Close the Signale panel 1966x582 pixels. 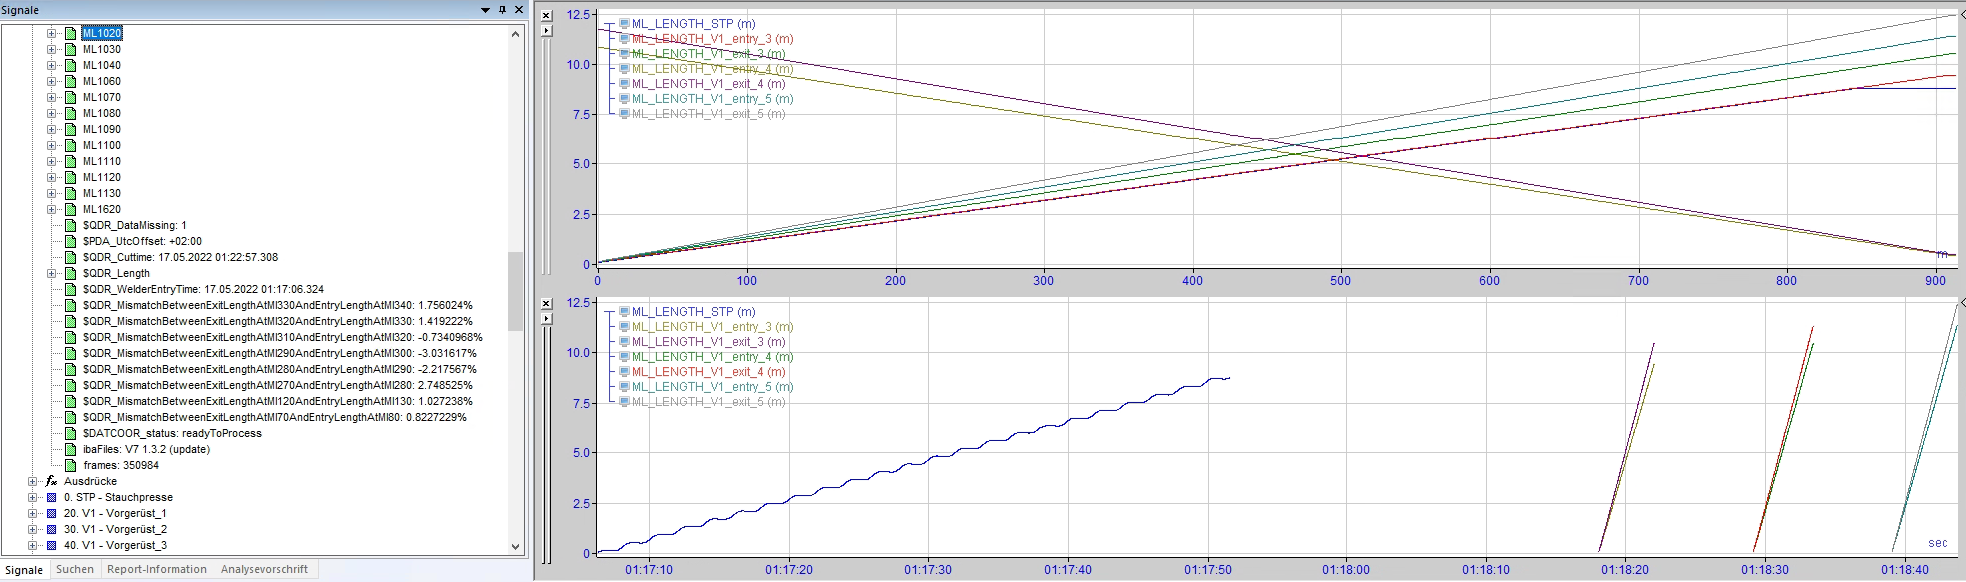[519, 10]
